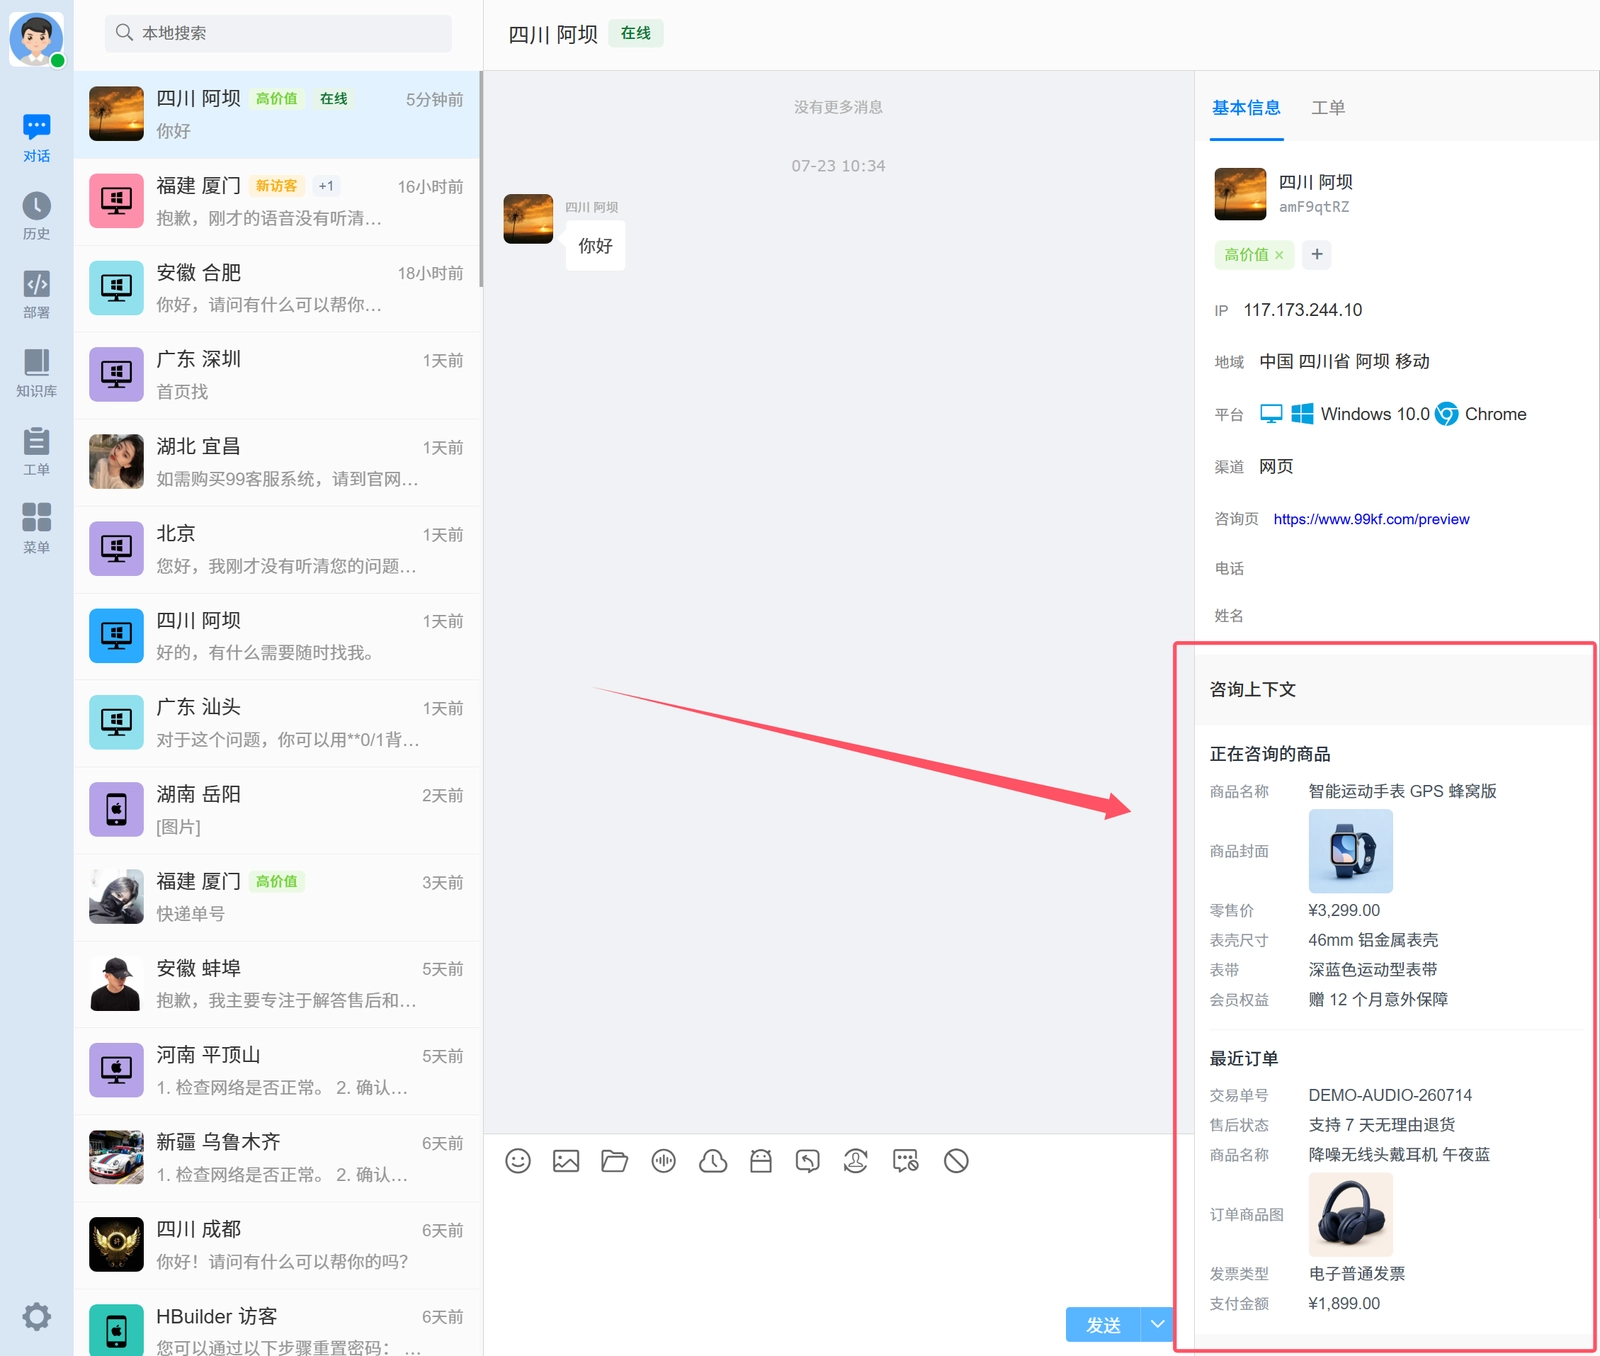Open settings gear at sidebar bottom
Screen dimensions: 1600x1356
tap(37, 1316)
